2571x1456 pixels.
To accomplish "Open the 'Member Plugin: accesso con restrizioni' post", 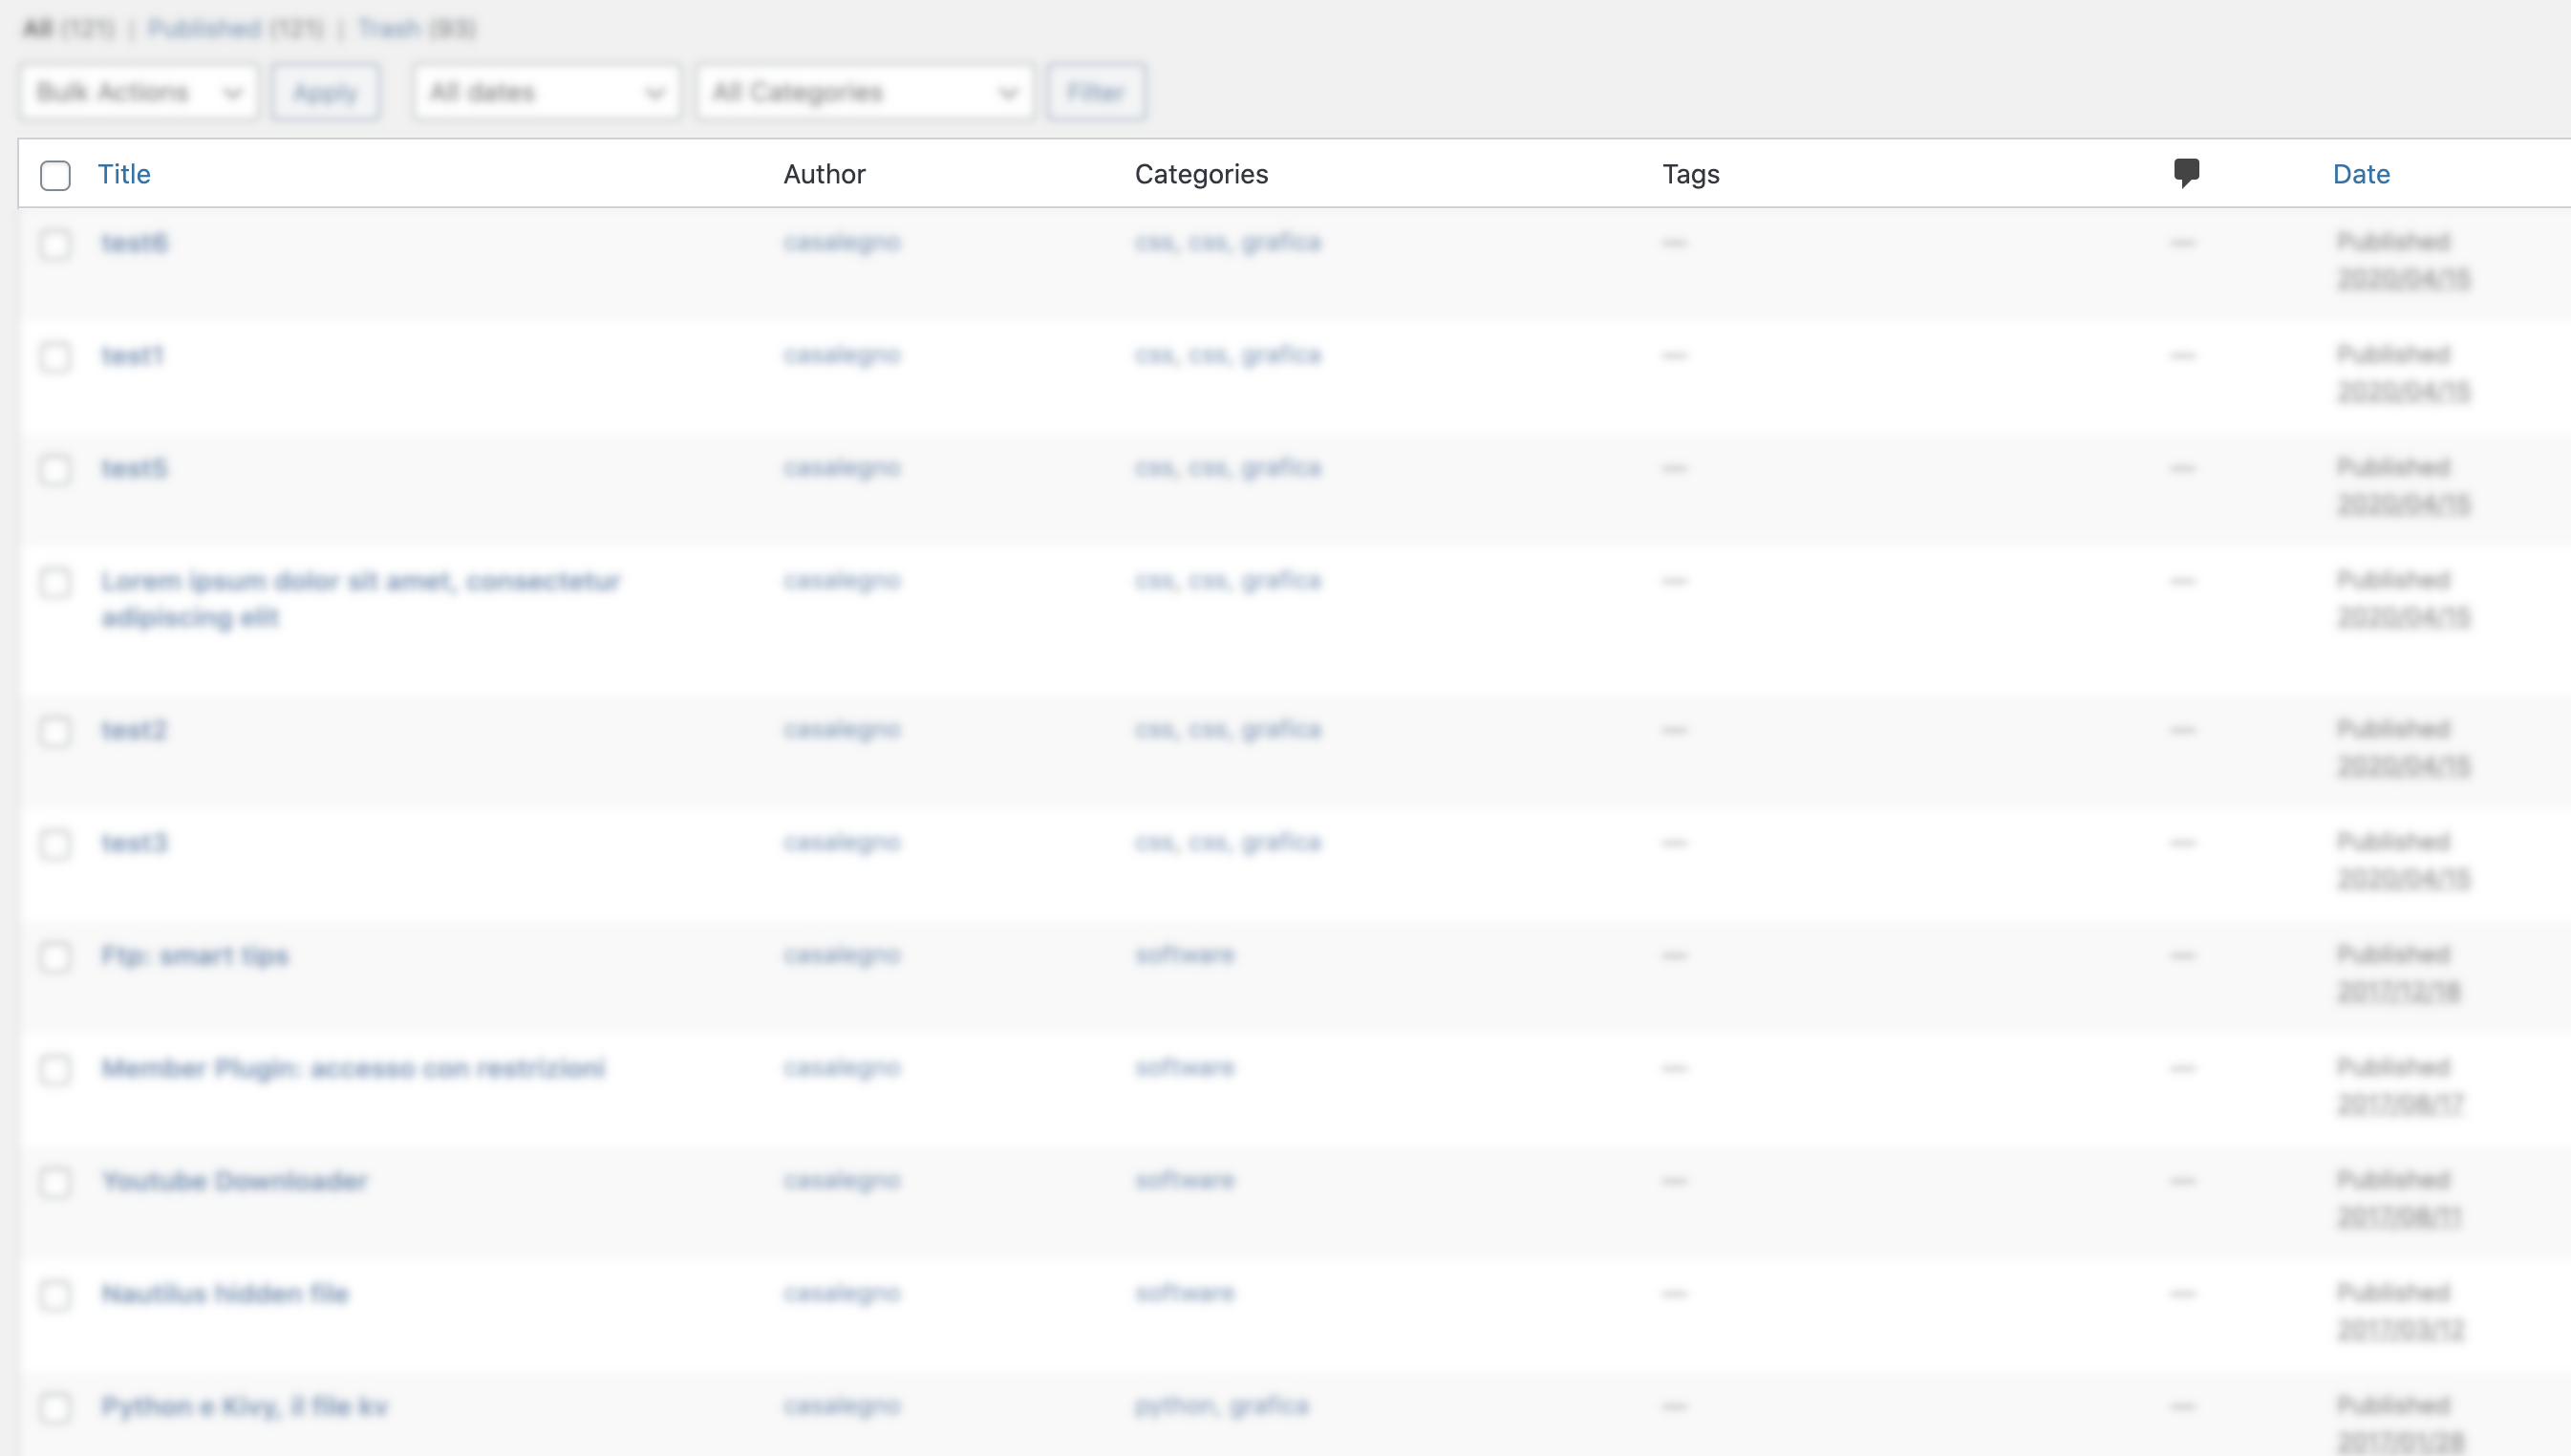I will (353, 1068).
